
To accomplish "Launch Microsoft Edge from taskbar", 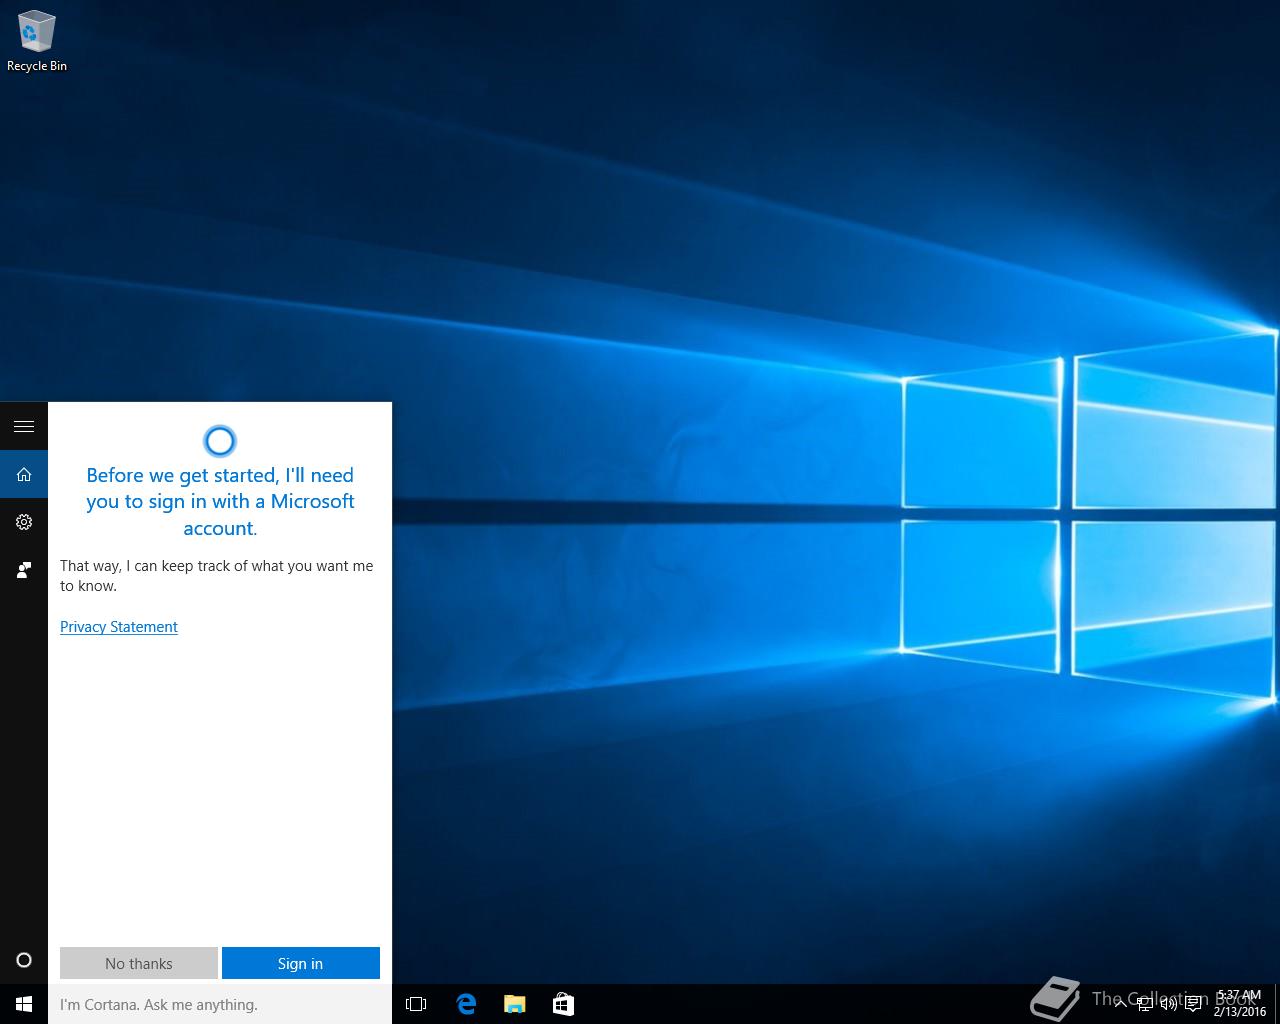I will [466, 1004].
